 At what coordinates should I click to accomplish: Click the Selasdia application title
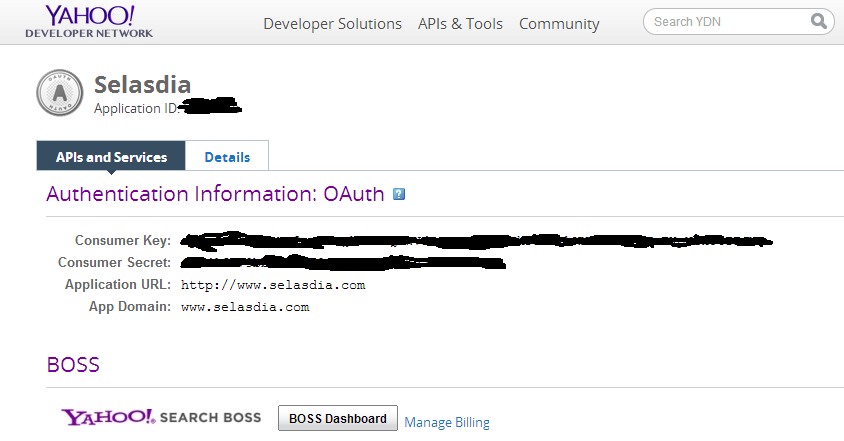click(143, 85)
